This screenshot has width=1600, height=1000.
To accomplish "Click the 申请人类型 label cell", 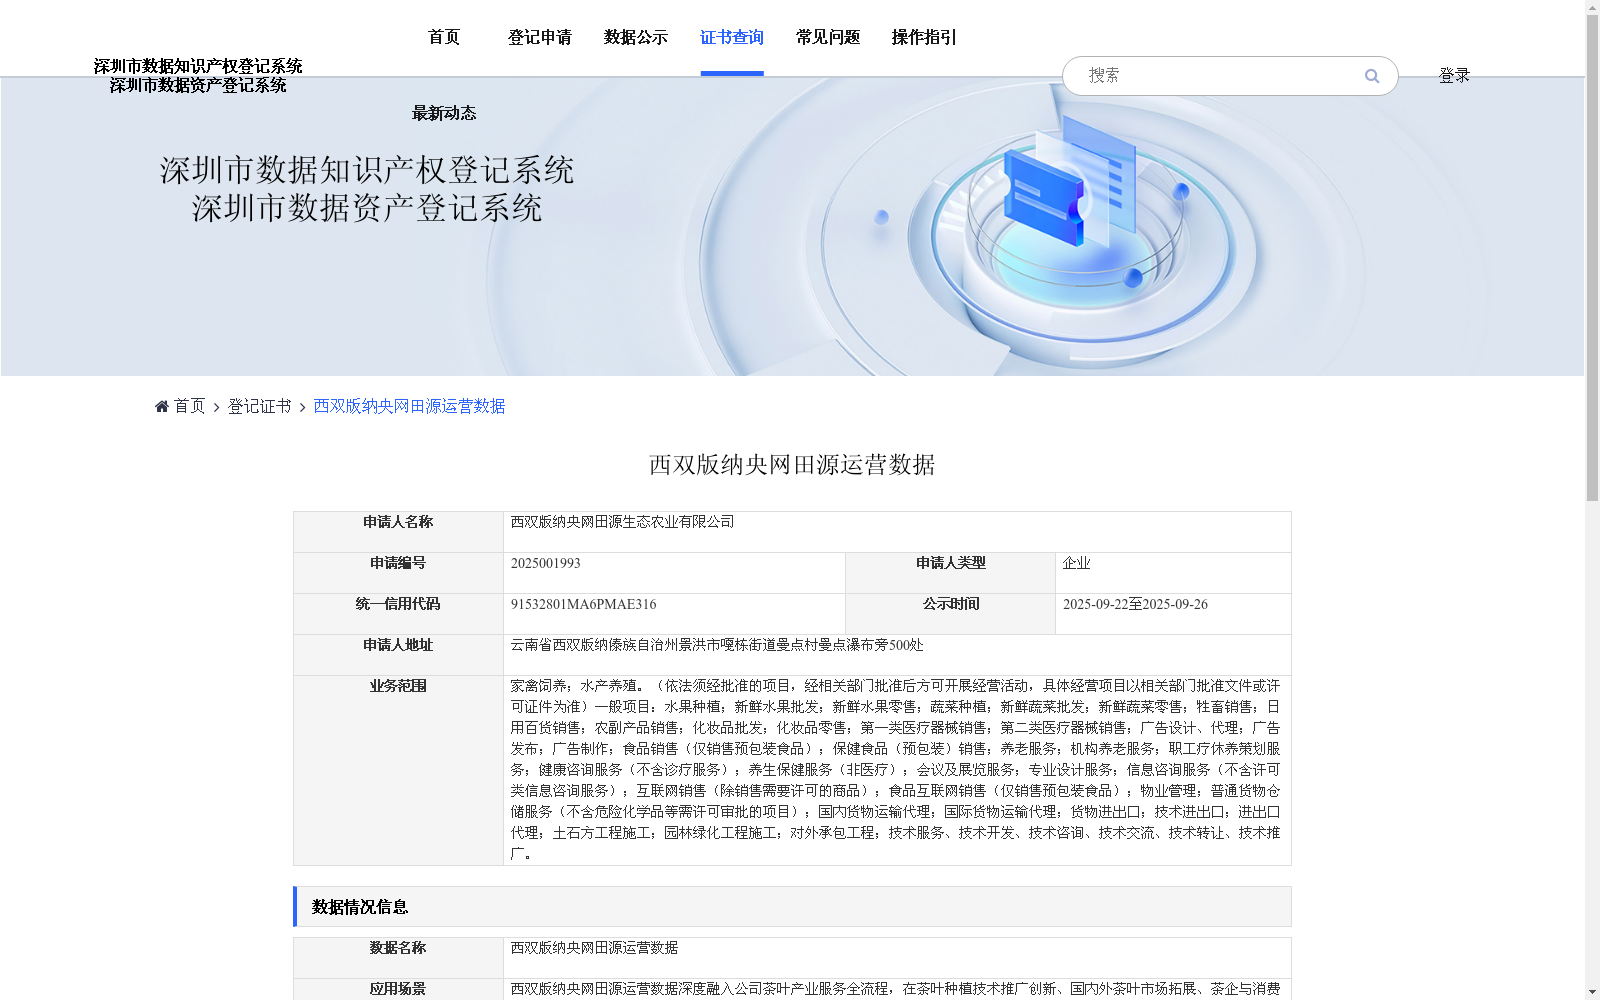I will (950, 573).
